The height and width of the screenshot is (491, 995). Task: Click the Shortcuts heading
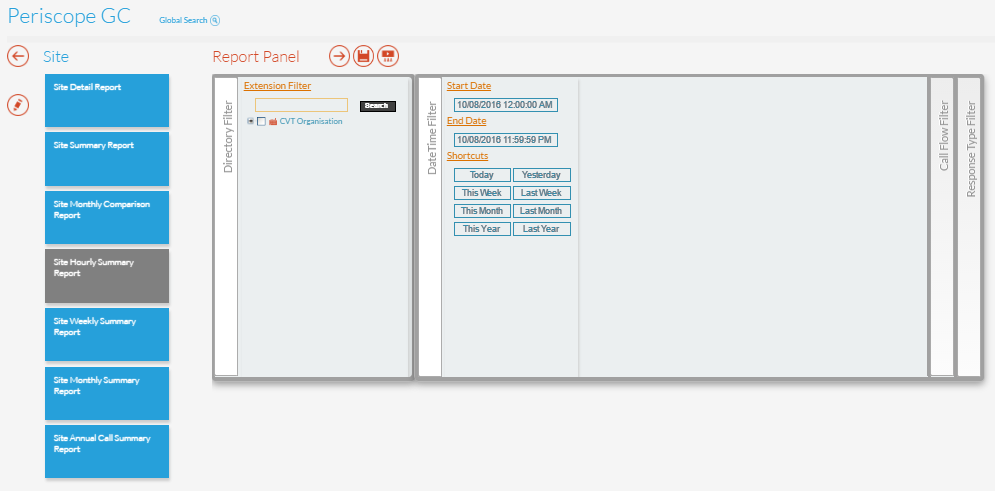pyautogui.click(x=468, y=156)
